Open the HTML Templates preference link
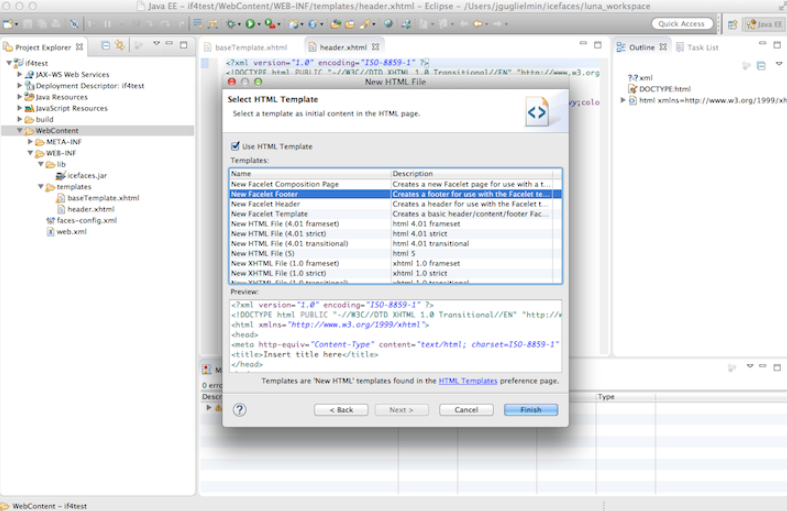 pos(467,381)
